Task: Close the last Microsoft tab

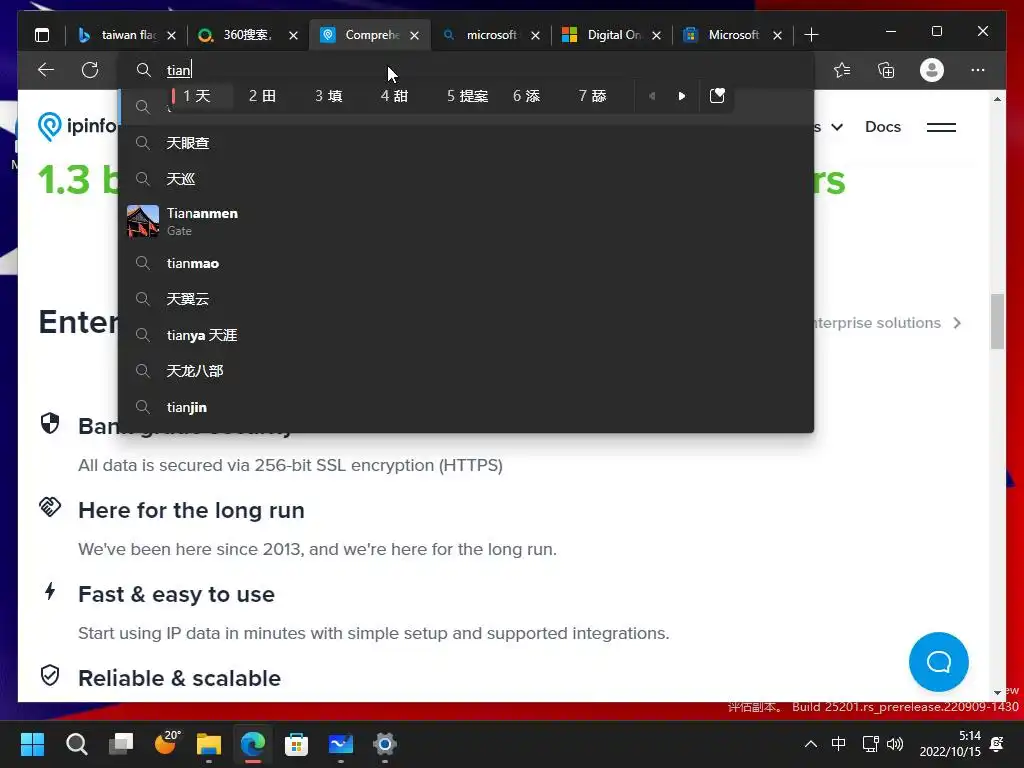Action: click(x=777, y=35)
